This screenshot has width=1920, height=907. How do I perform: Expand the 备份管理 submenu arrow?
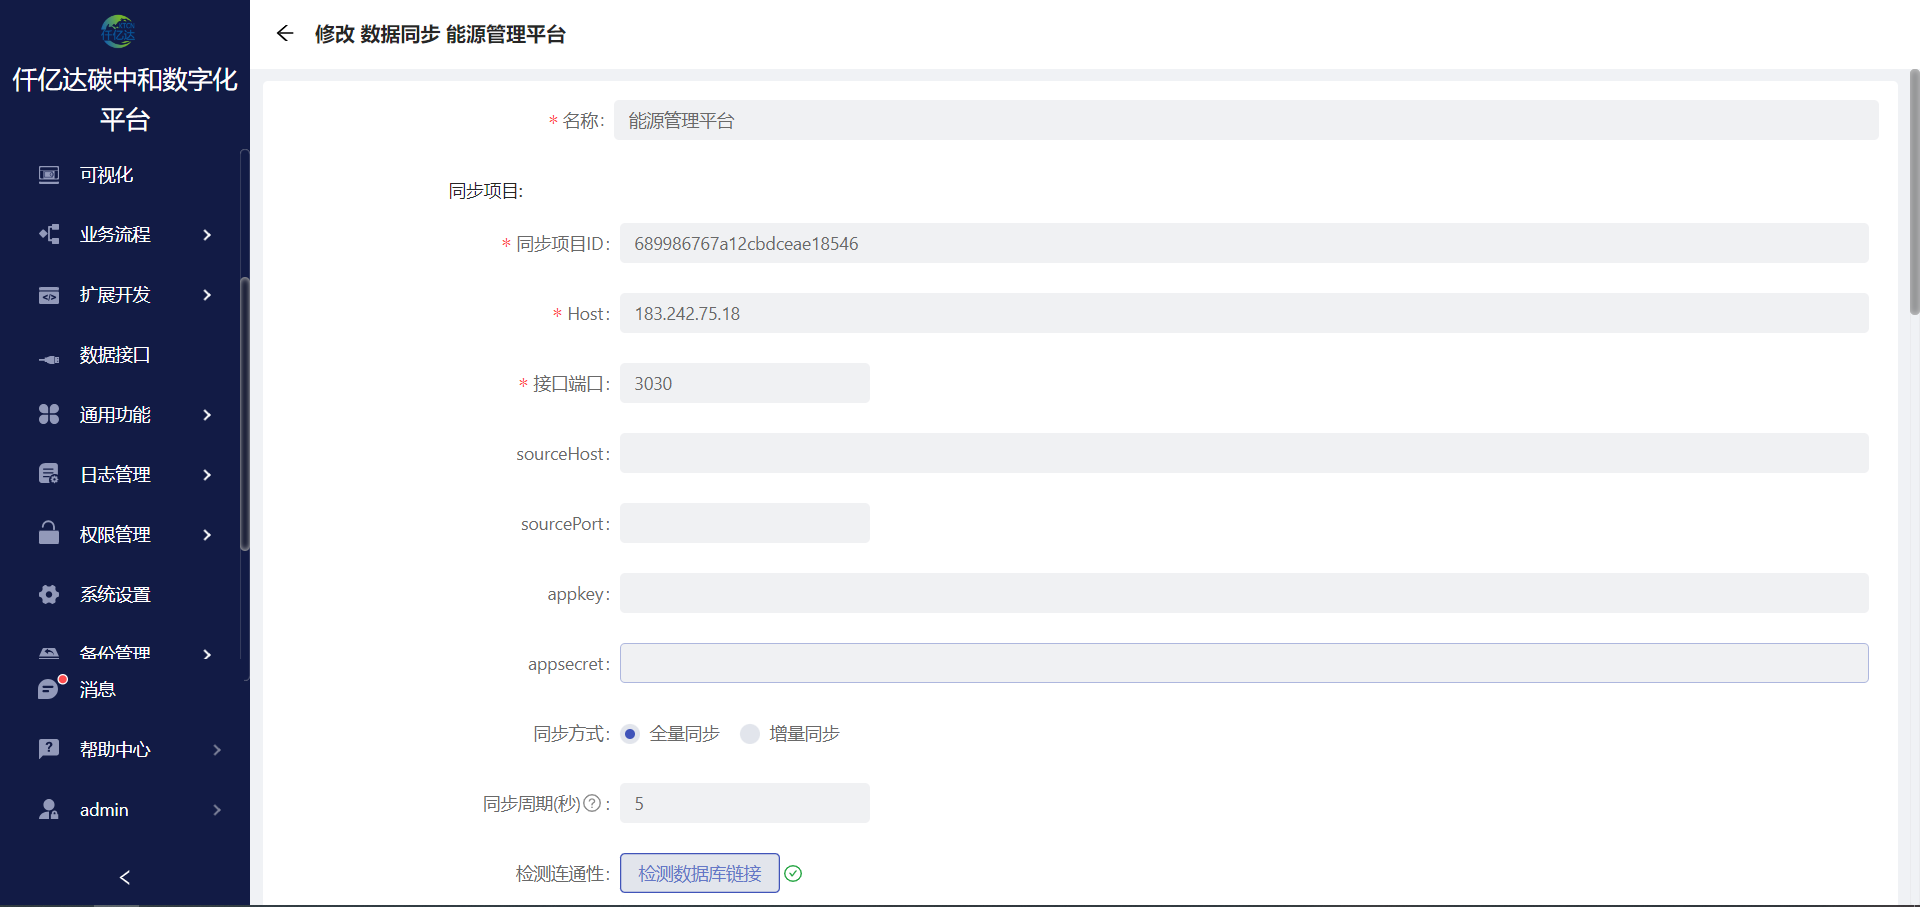coord(207,655)
